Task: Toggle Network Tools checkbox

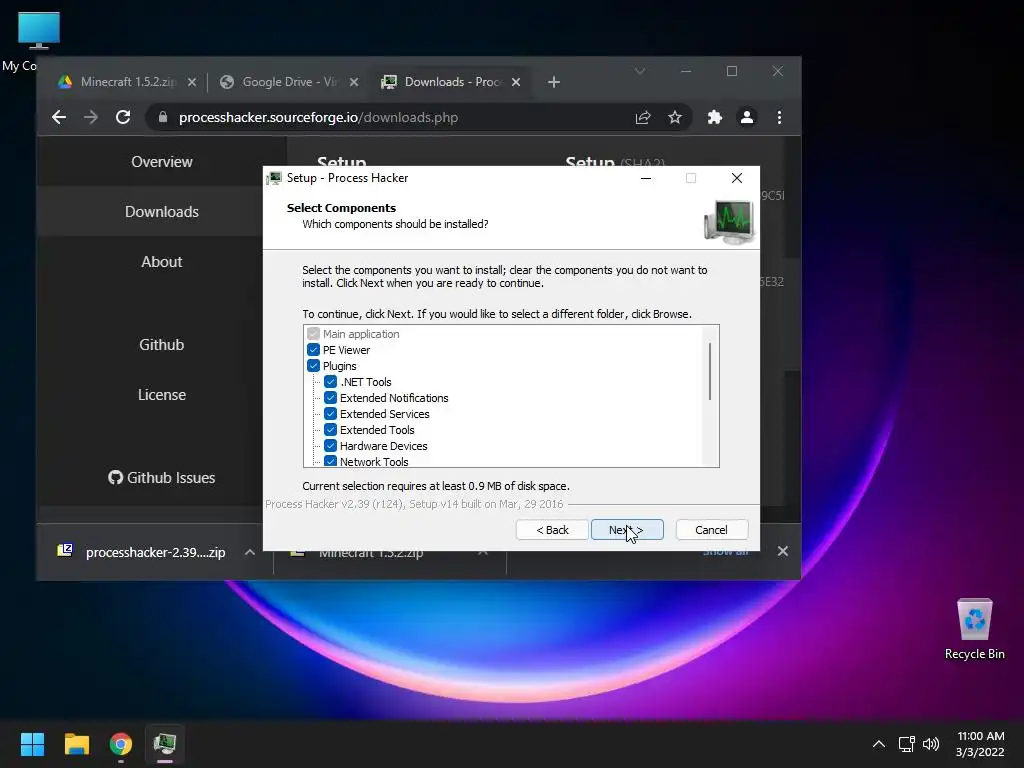Action: click(x=330, y=461)
